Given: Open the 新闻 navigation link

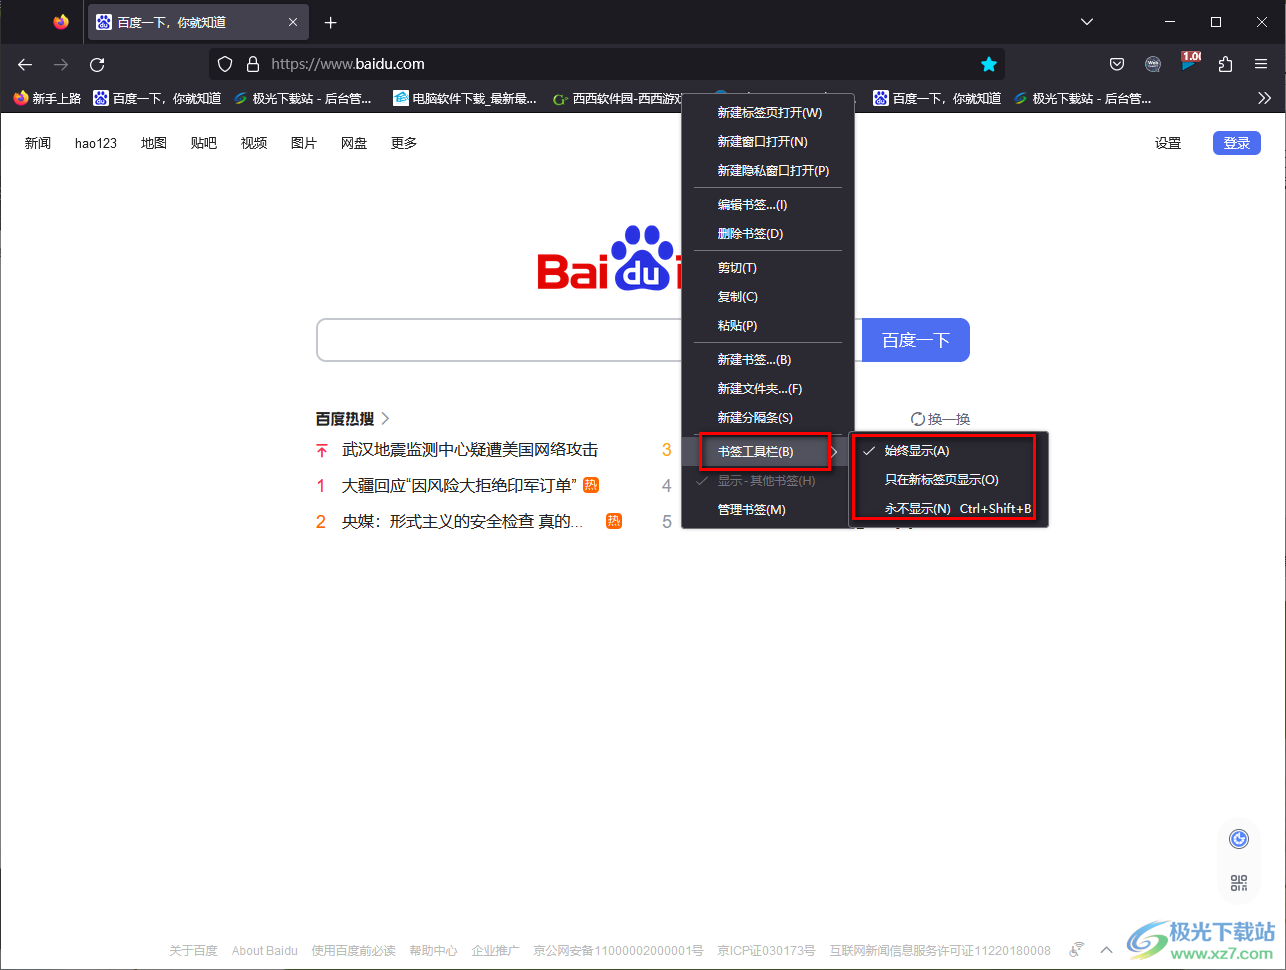Looking at the screenshot, I should (38, 143).
